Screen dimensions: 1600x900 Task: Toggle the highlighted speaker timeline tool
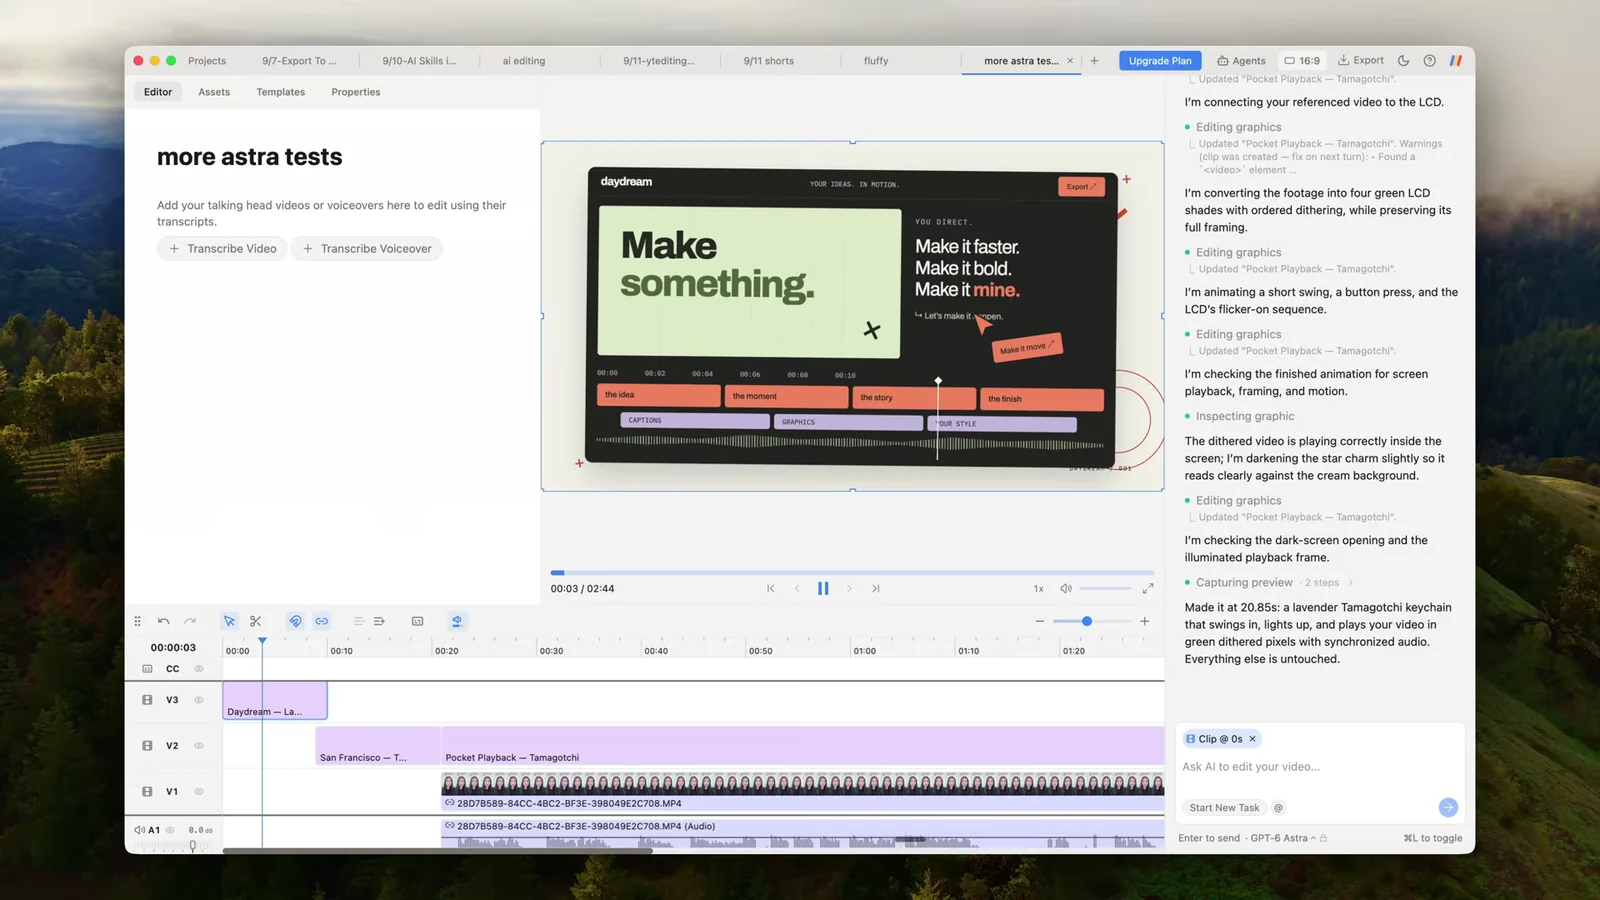tap(457, 621)
